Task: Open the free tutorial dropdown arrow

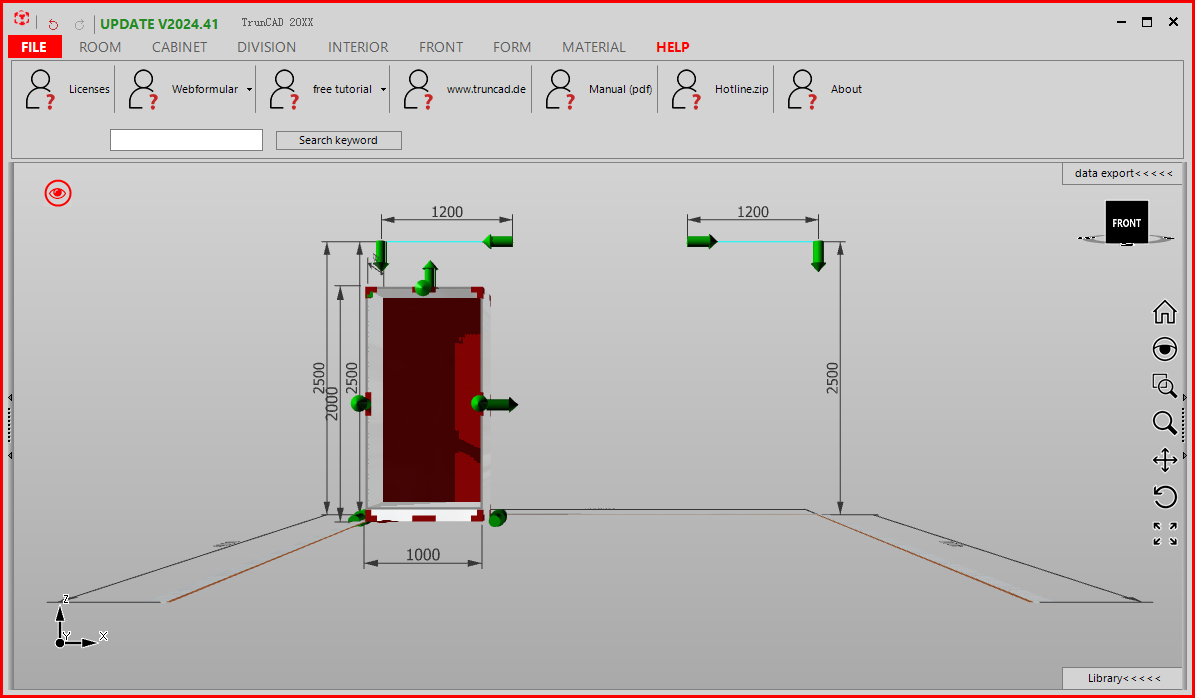Action: click(383, 90)
